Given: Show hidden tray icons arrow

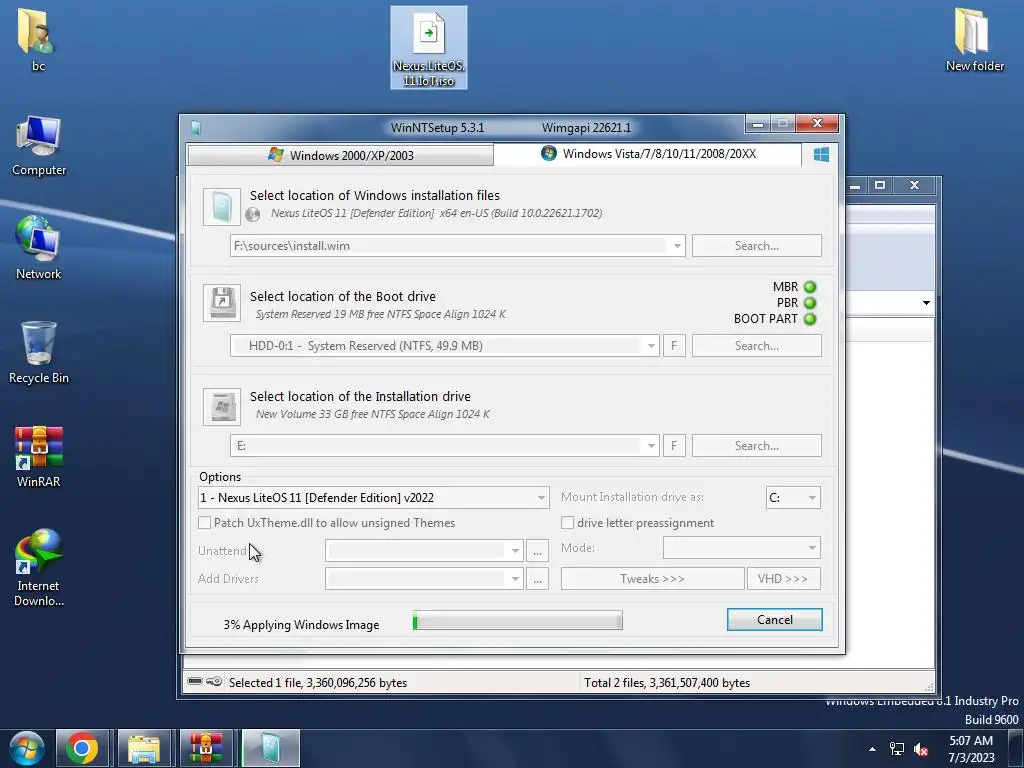Looking at the screenshot, I should point(872,749).
